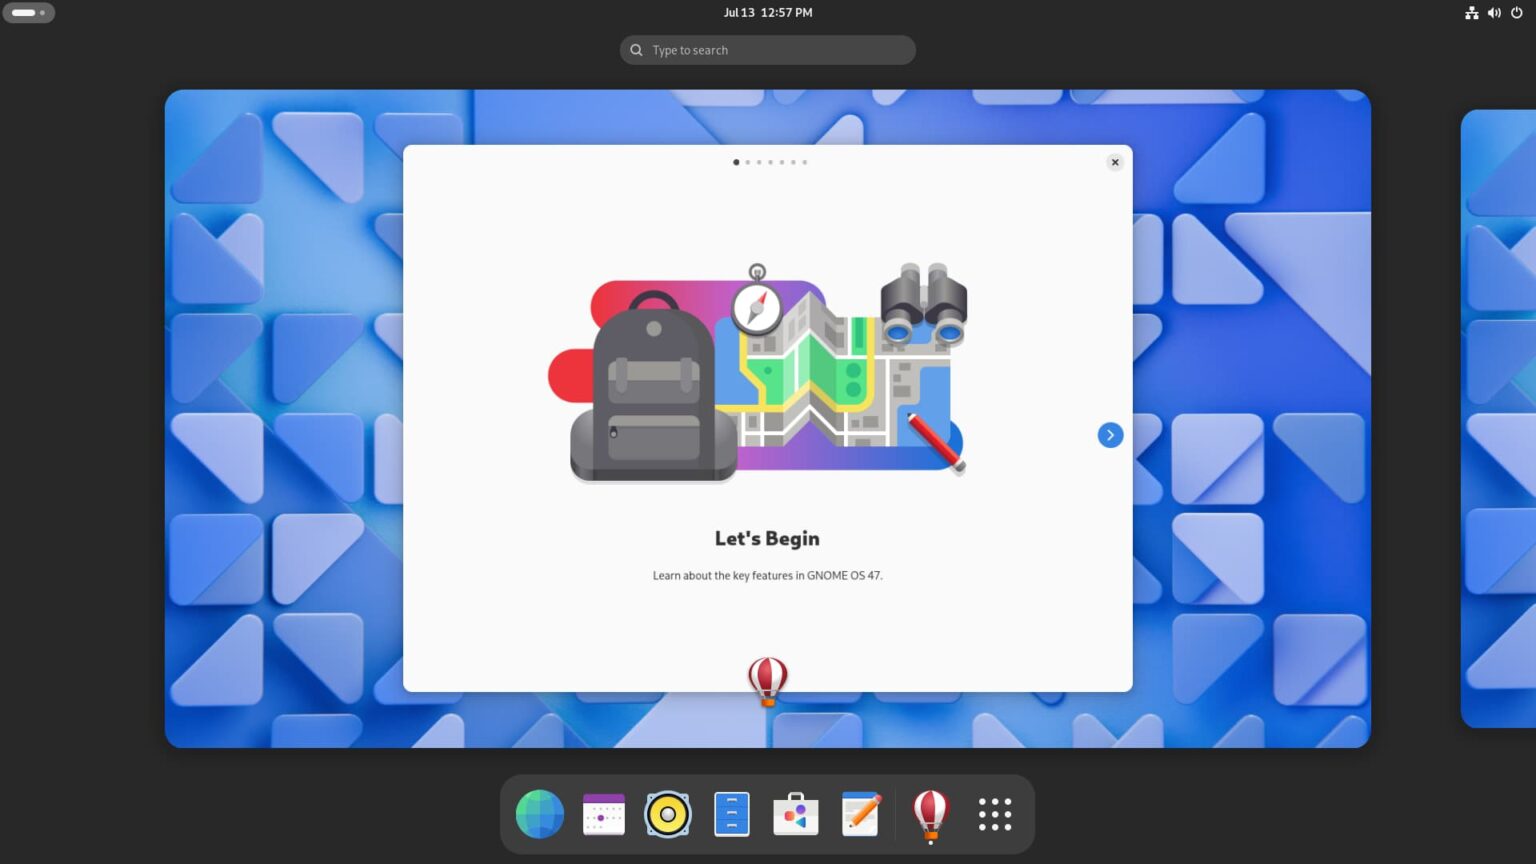Launch the Calendar app from the dock
Viewport: 1536px width, 864px height.
tap(603, 814)
